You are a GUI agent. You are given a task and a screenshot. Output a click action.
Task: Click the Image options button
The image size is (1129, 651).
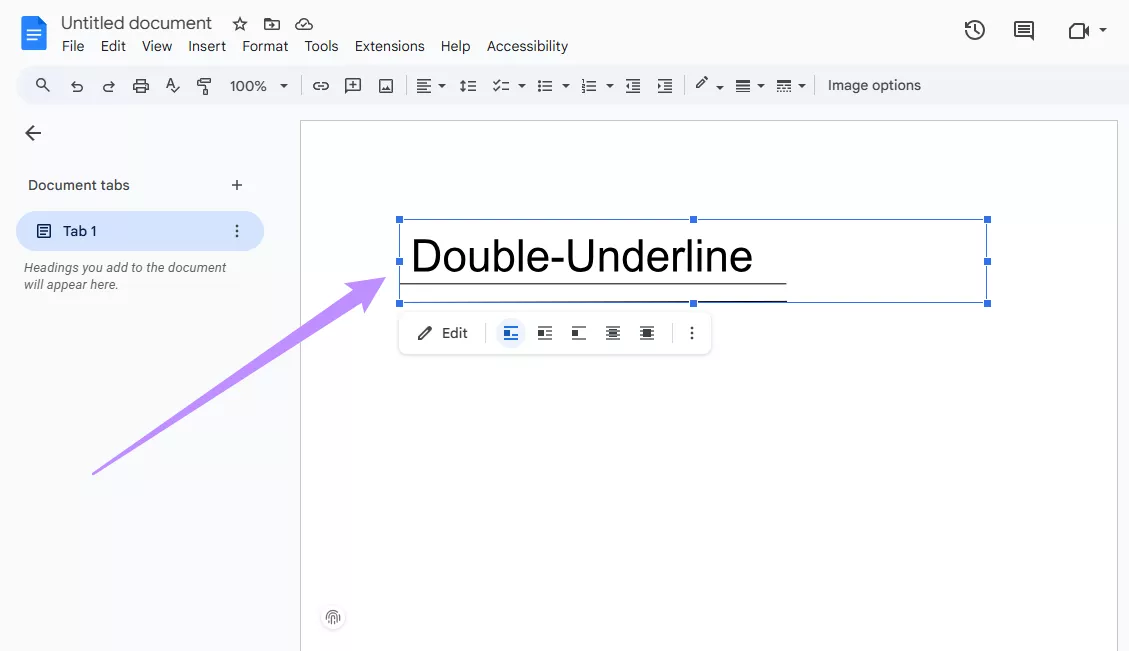874,85
